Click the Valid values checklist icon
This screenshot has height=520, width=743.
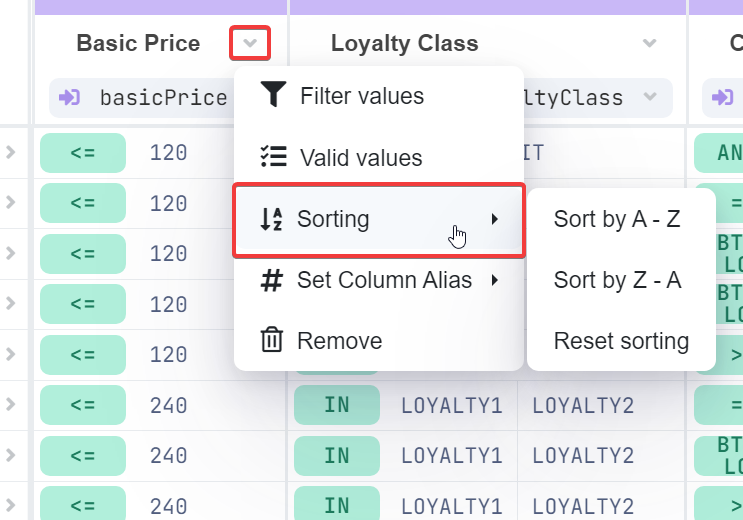(x=272, y=158)
